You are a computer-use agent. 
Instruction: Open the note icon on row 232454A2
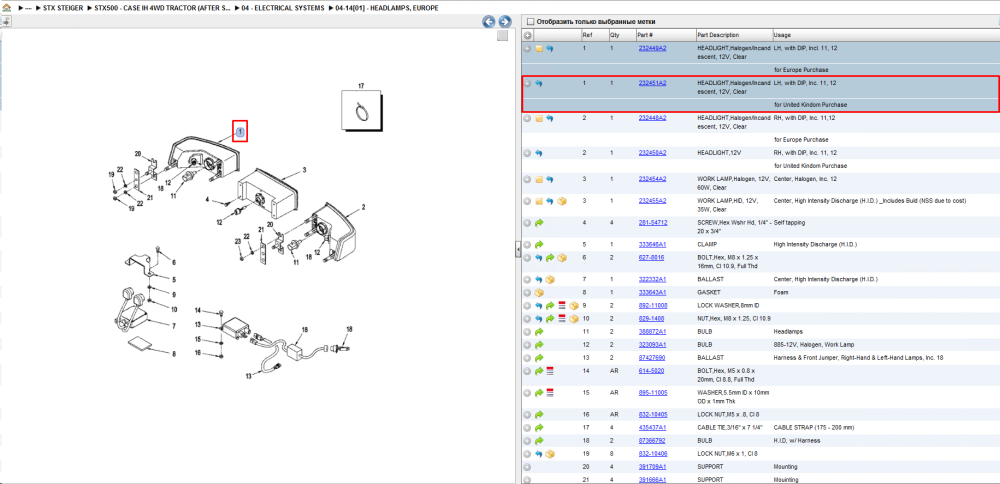click(x=539, y=180)
